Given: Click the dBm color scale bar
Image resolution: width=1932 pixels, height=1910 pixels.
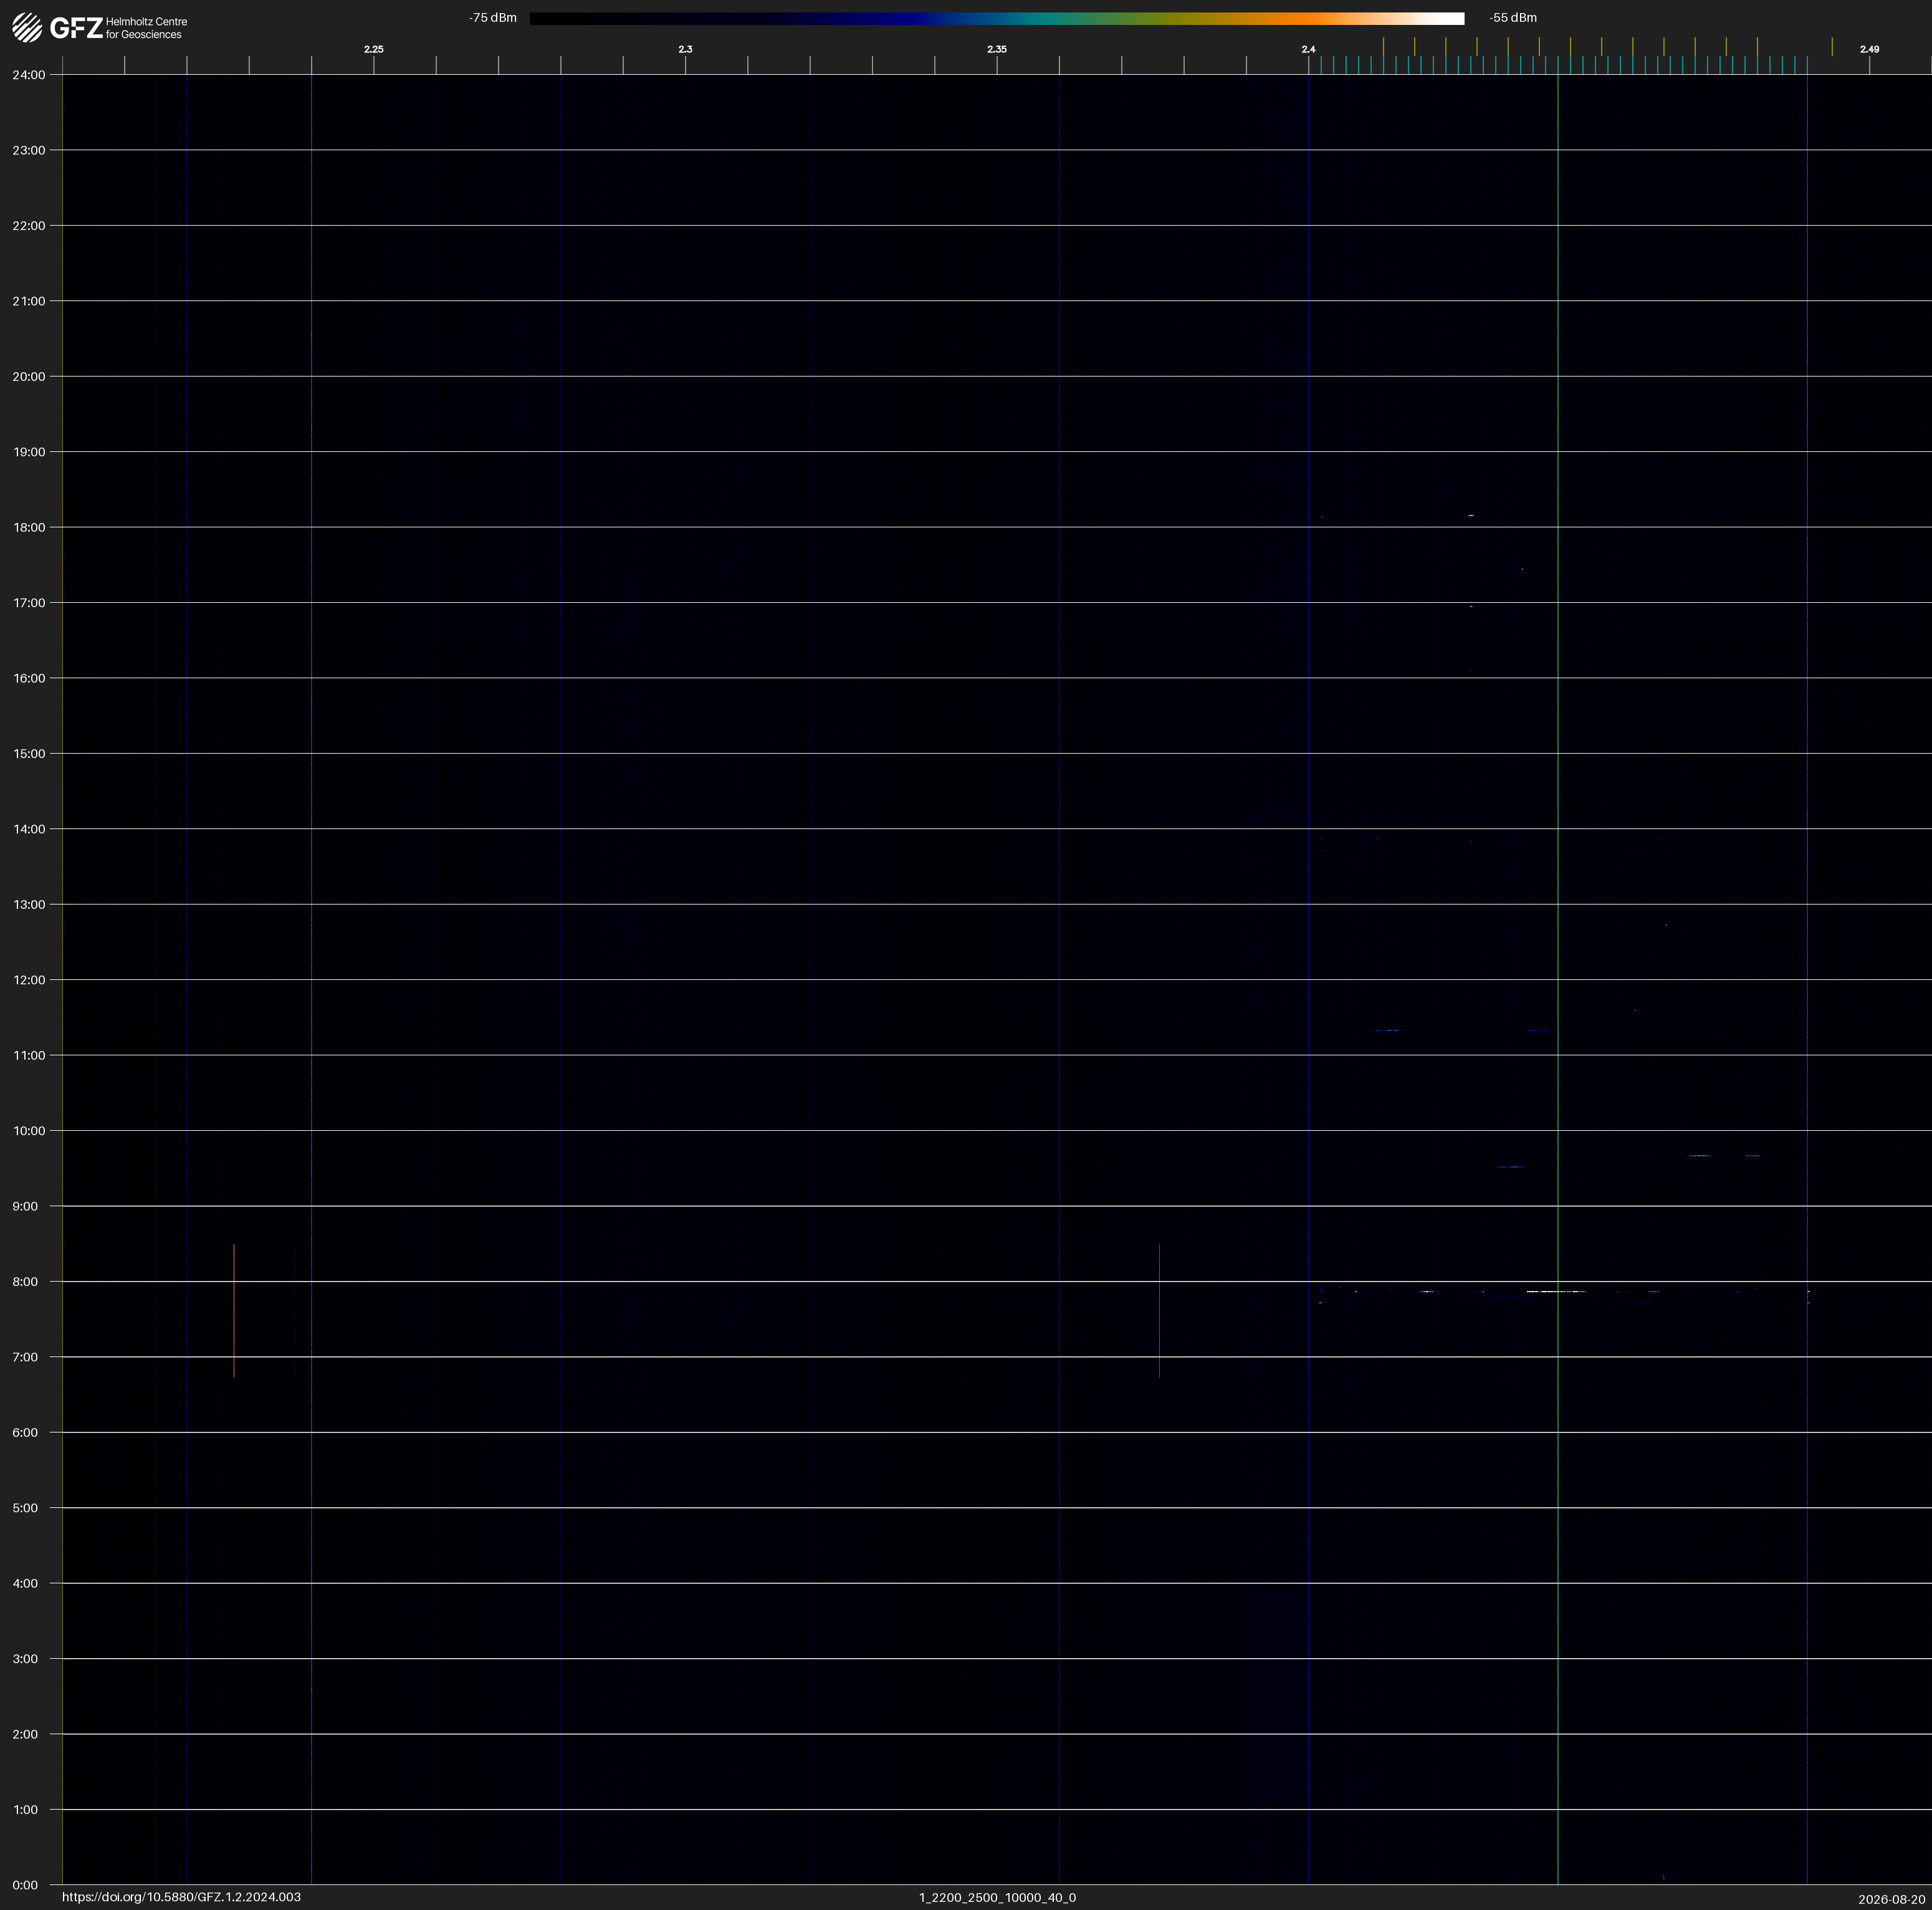Looking at the screenshot, I should click(x=997, y=18).
